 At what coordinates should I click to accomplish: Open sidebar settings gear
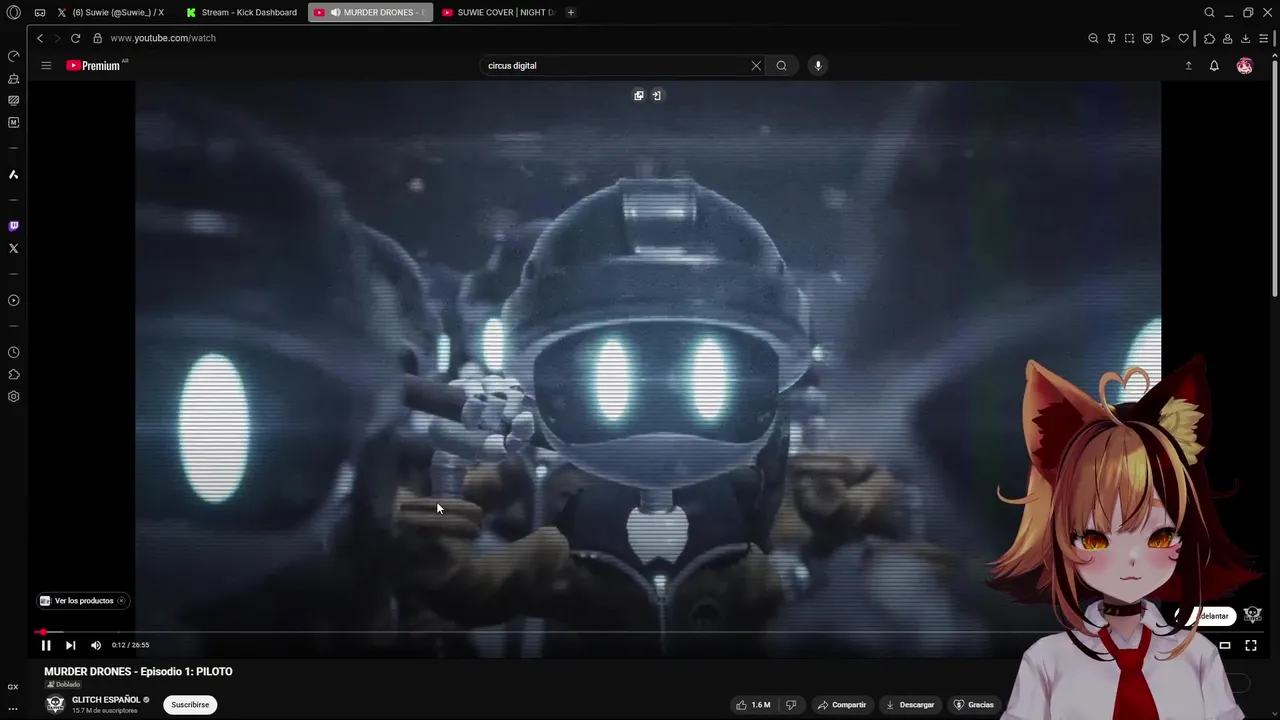point(13,396)
